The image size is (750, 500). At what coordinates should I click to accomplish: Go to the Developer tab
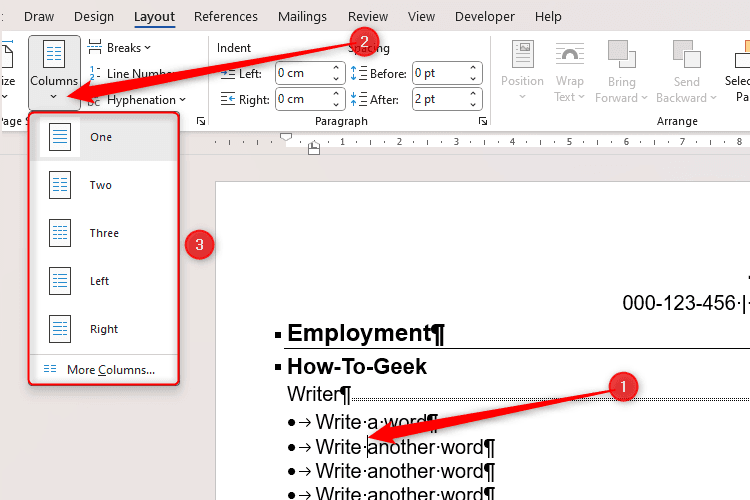pos(486,17)
